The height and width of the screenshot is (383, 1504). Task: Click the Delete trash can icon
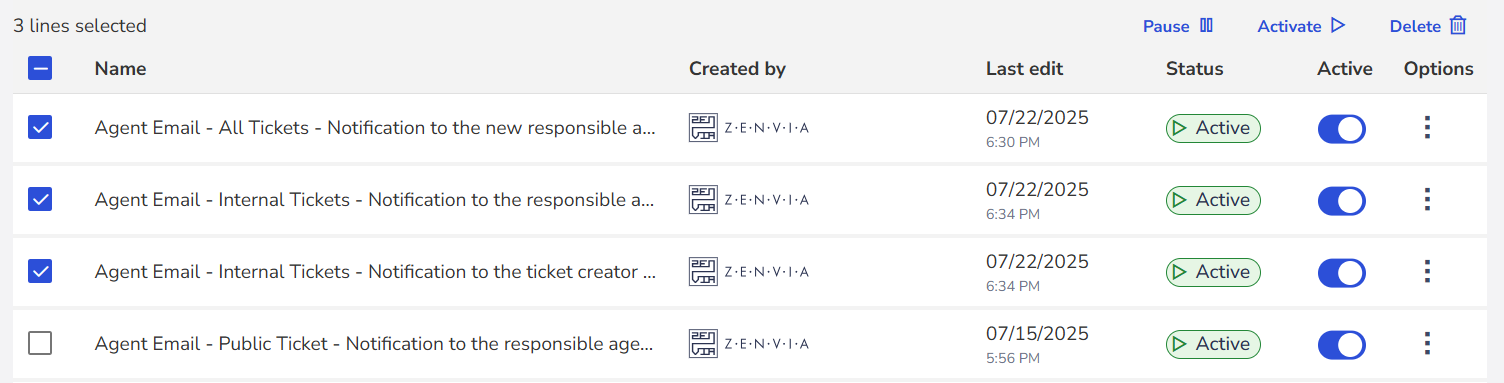1458,26
